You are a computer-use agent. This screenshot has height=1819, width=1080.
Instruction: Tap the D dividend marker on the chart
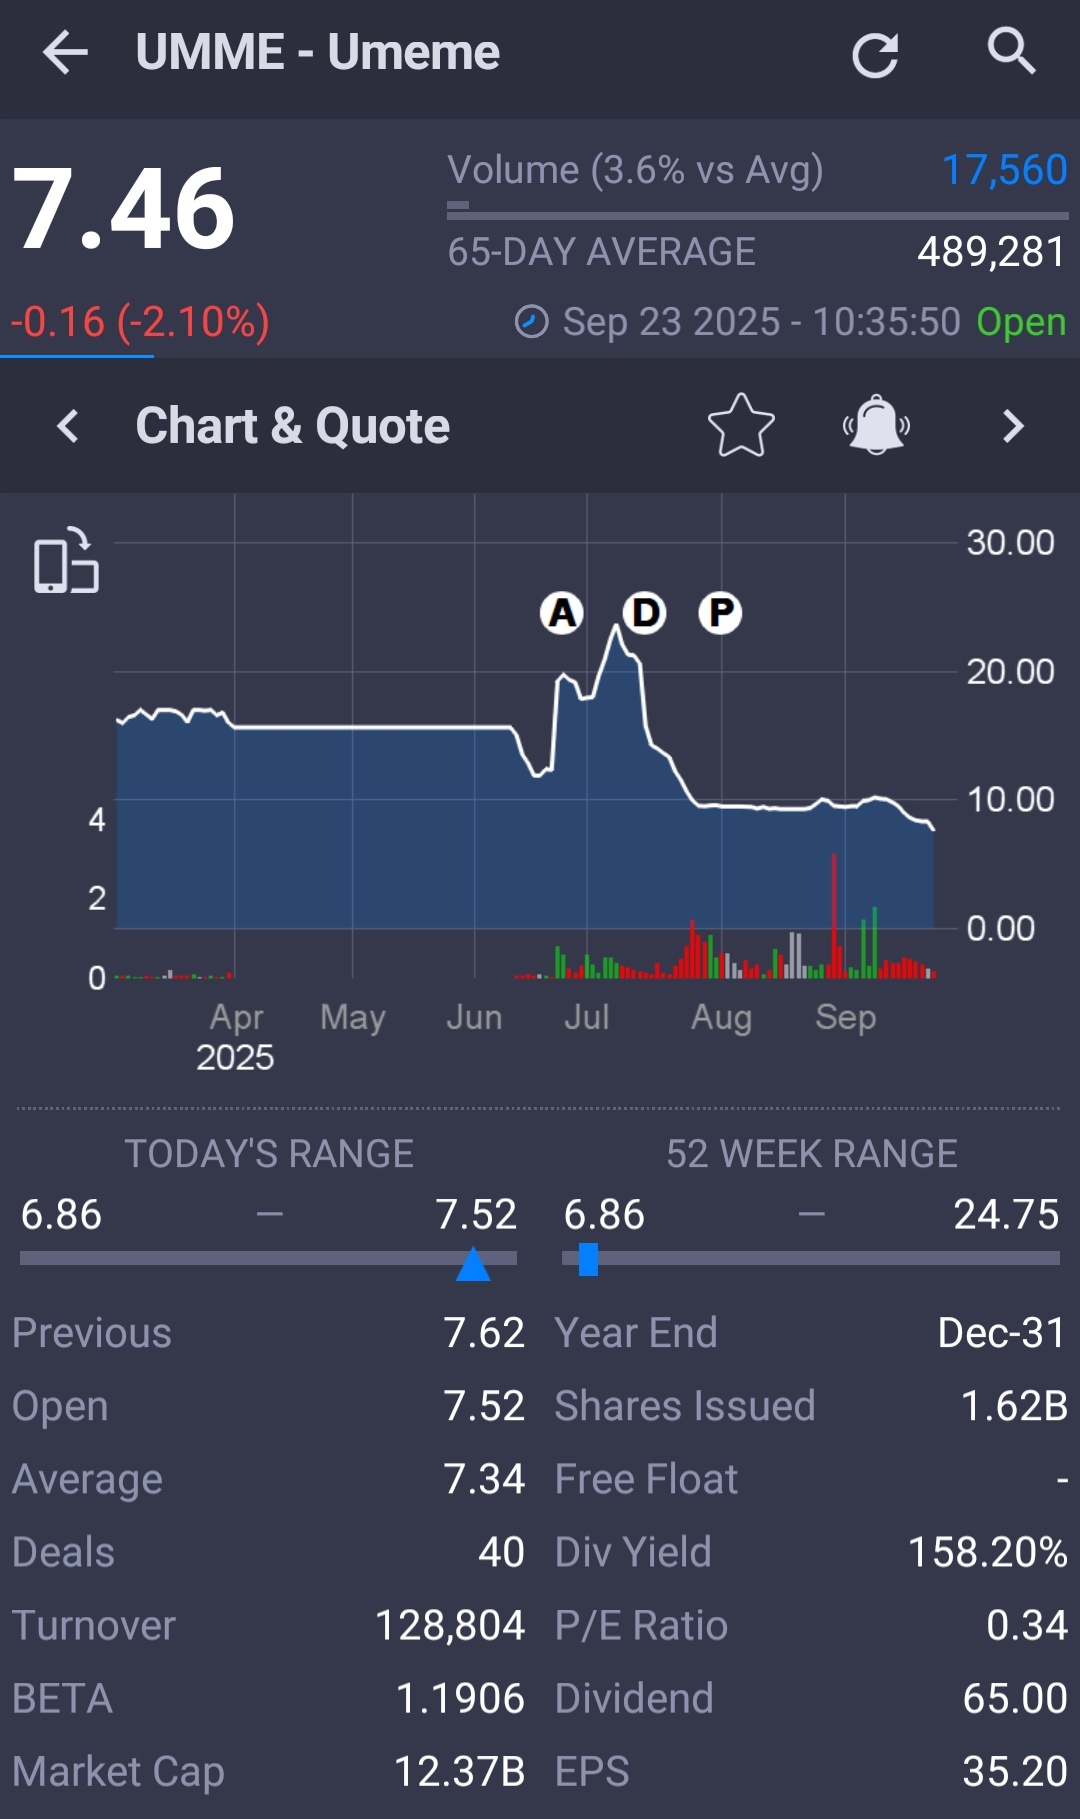click(x=645, y=612)
